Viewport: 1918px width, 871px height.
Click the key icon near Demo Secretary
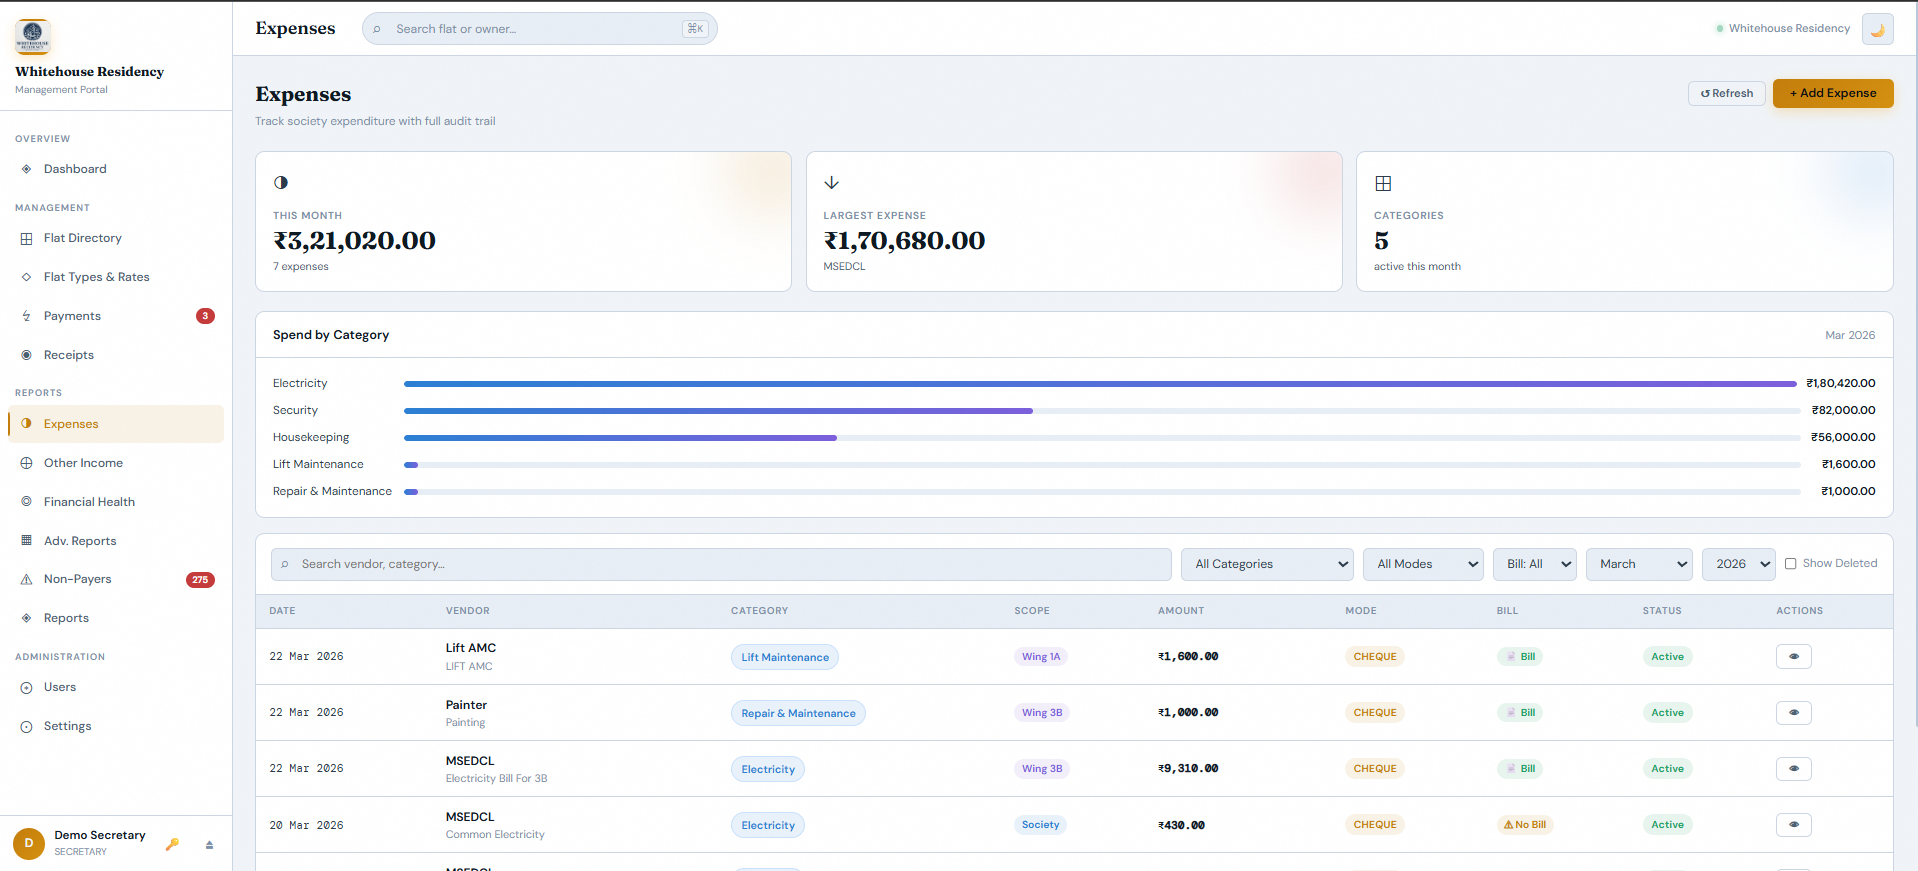point(172,844)
